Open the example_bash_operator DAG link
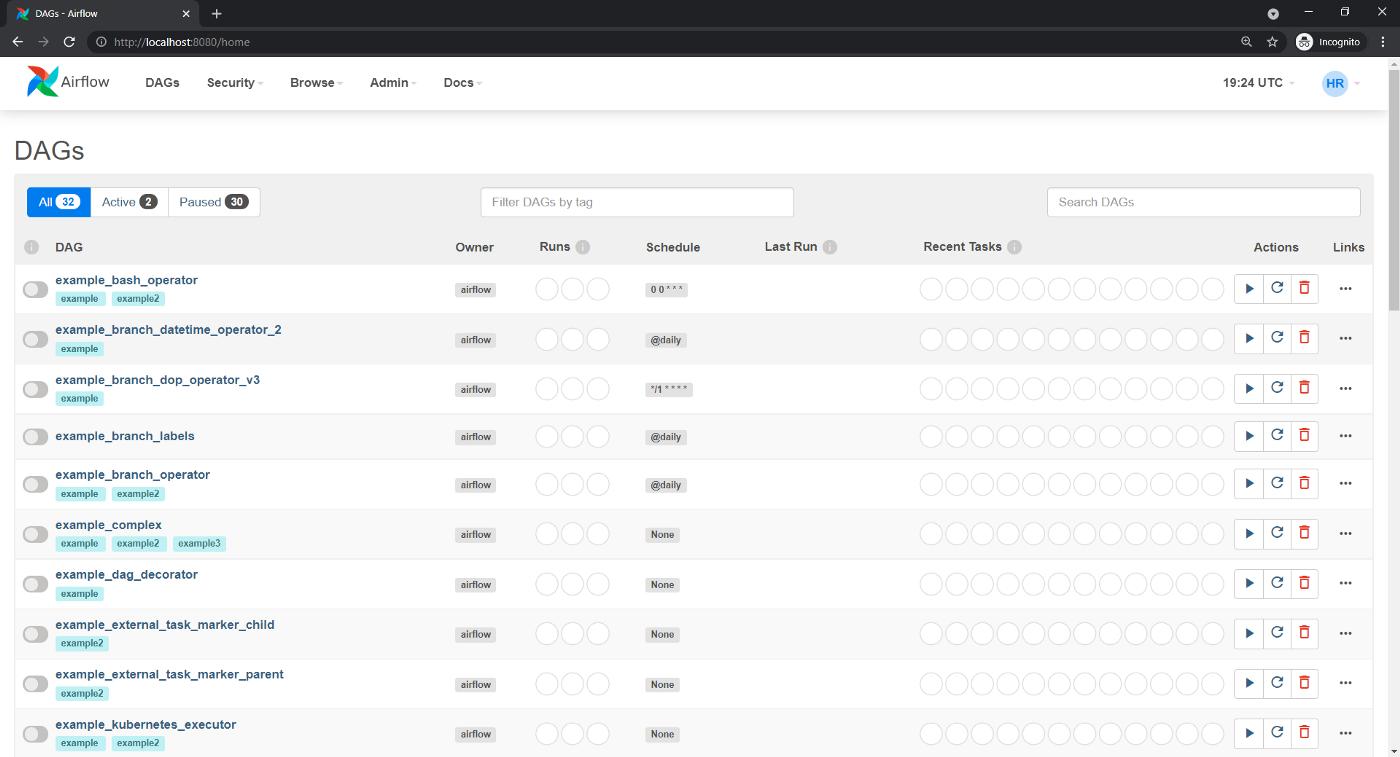This screenshot has width=1400, height=757. [x=126, y=280]
